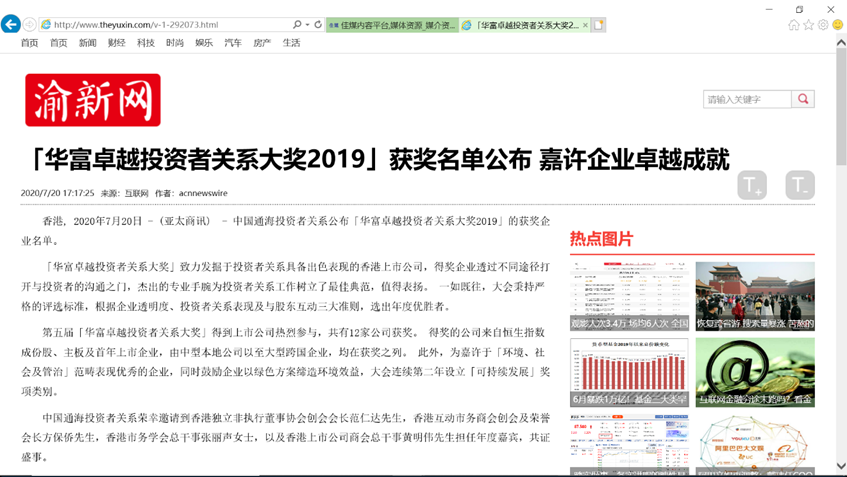Open the red bar chart thumbnail 6月爆跌1万亿
The width and height of the screenshot is (847, 477).
click(x=629, y=372)
